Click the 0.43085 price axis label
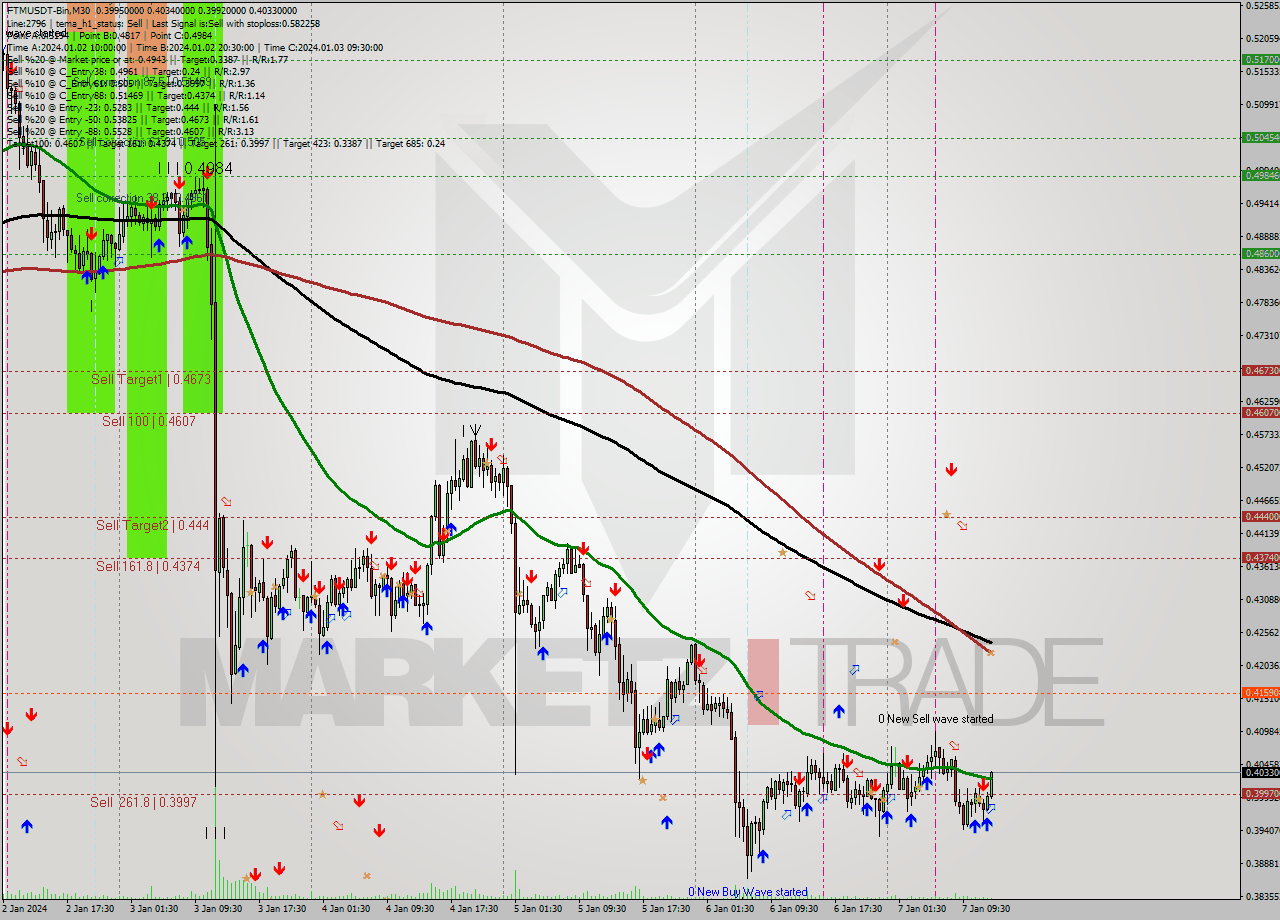Viewport: 1280px width, 920px height. (x=1262, y=600)
